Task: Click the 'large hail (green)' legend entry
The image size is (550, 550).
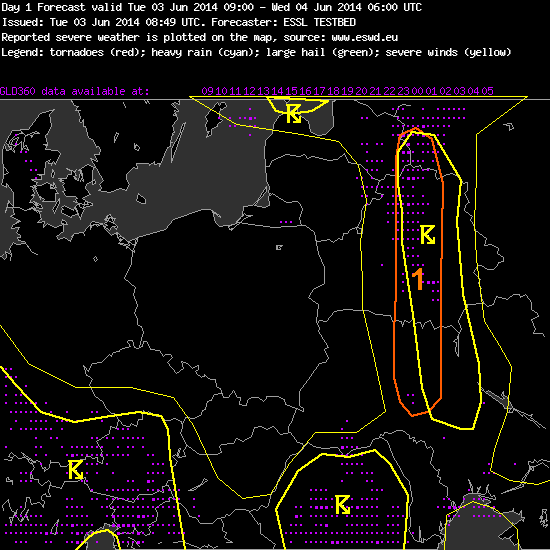Action: pos(322,52)
